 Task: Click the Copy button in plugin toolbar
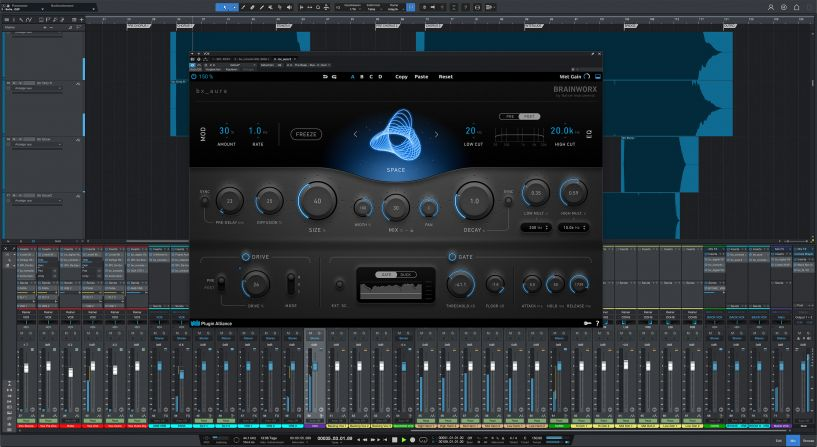coord(401,77)
